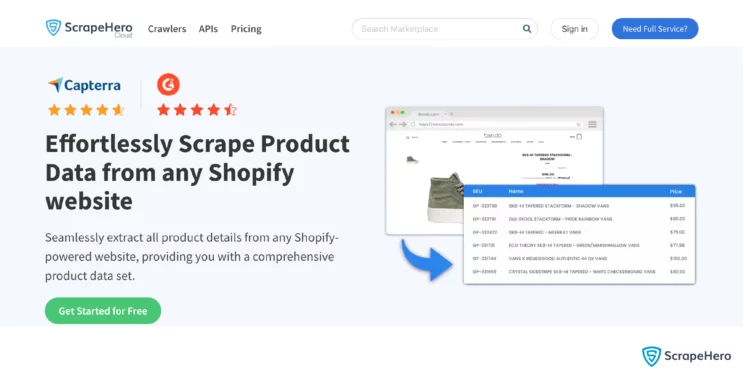
Task: Click the Price column header
Action: click(676, 191)
